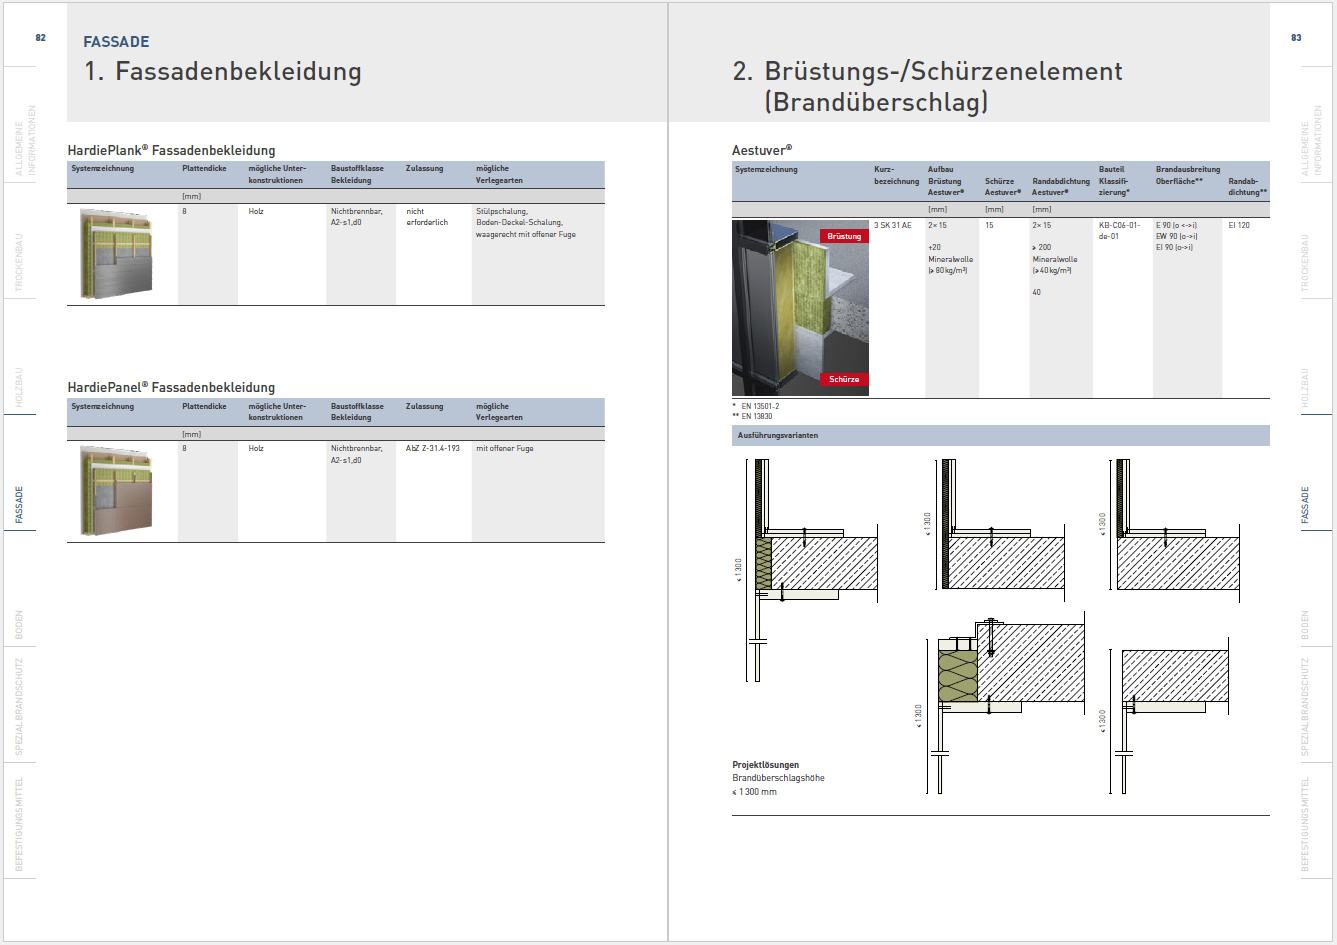The image size is (1337, 945).
Task: Go to SPEZIALBRANDSCHUTZ tab on page 82
Action: click(20, 706)
